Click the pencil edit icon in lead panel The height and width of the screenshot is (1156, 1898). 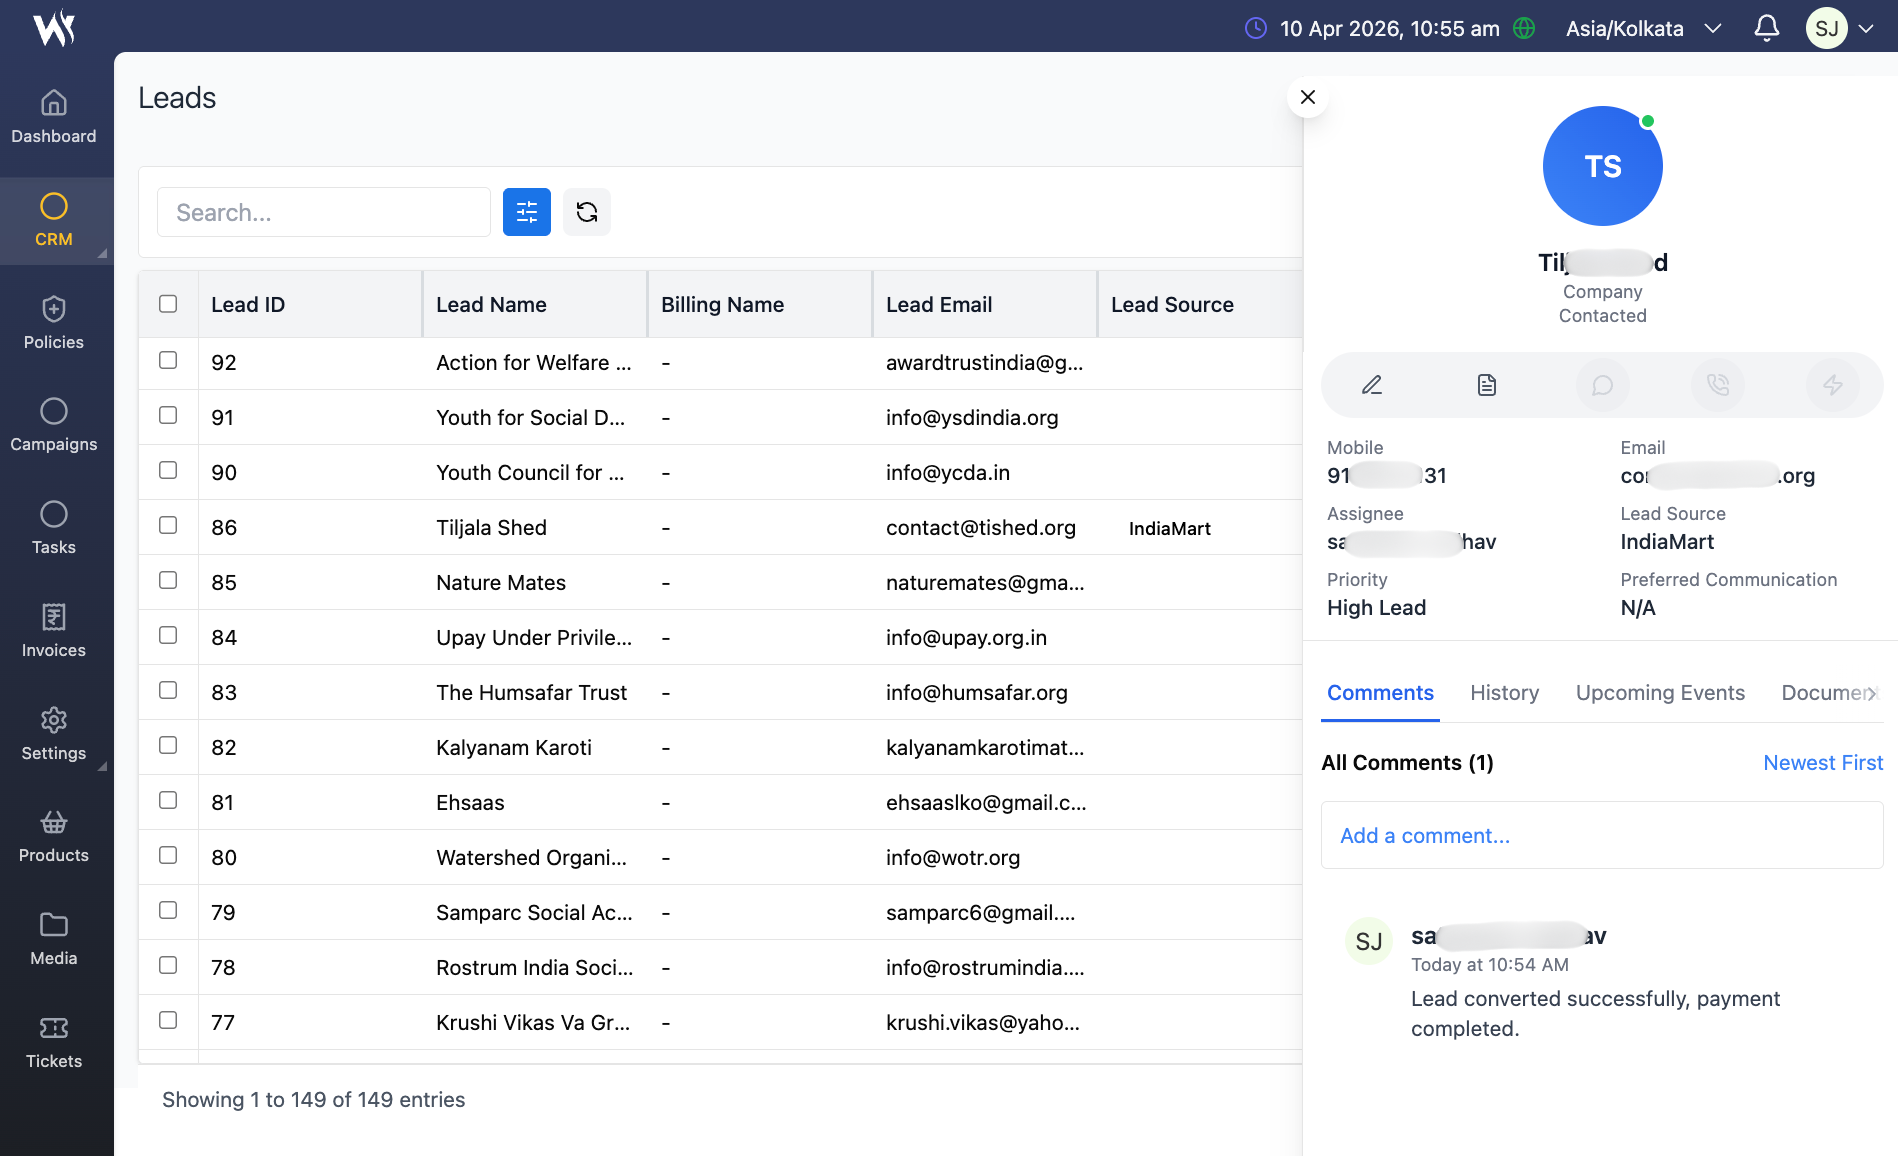point(1372,385)
